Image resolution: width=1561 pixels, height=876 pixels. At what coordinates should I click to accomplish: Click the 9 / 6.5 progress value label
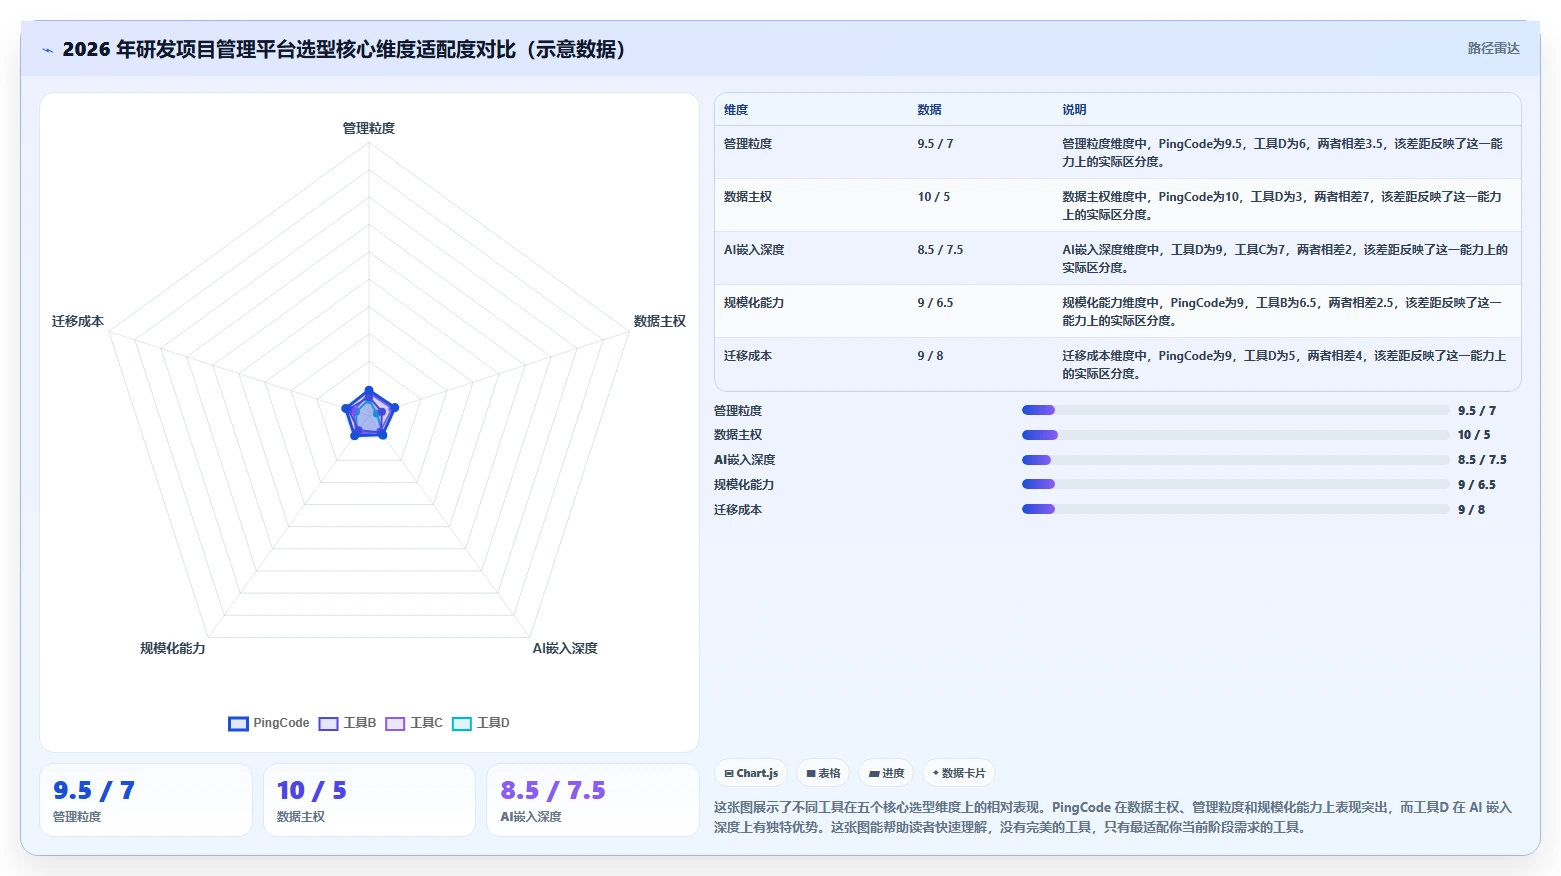point(1477,485)
